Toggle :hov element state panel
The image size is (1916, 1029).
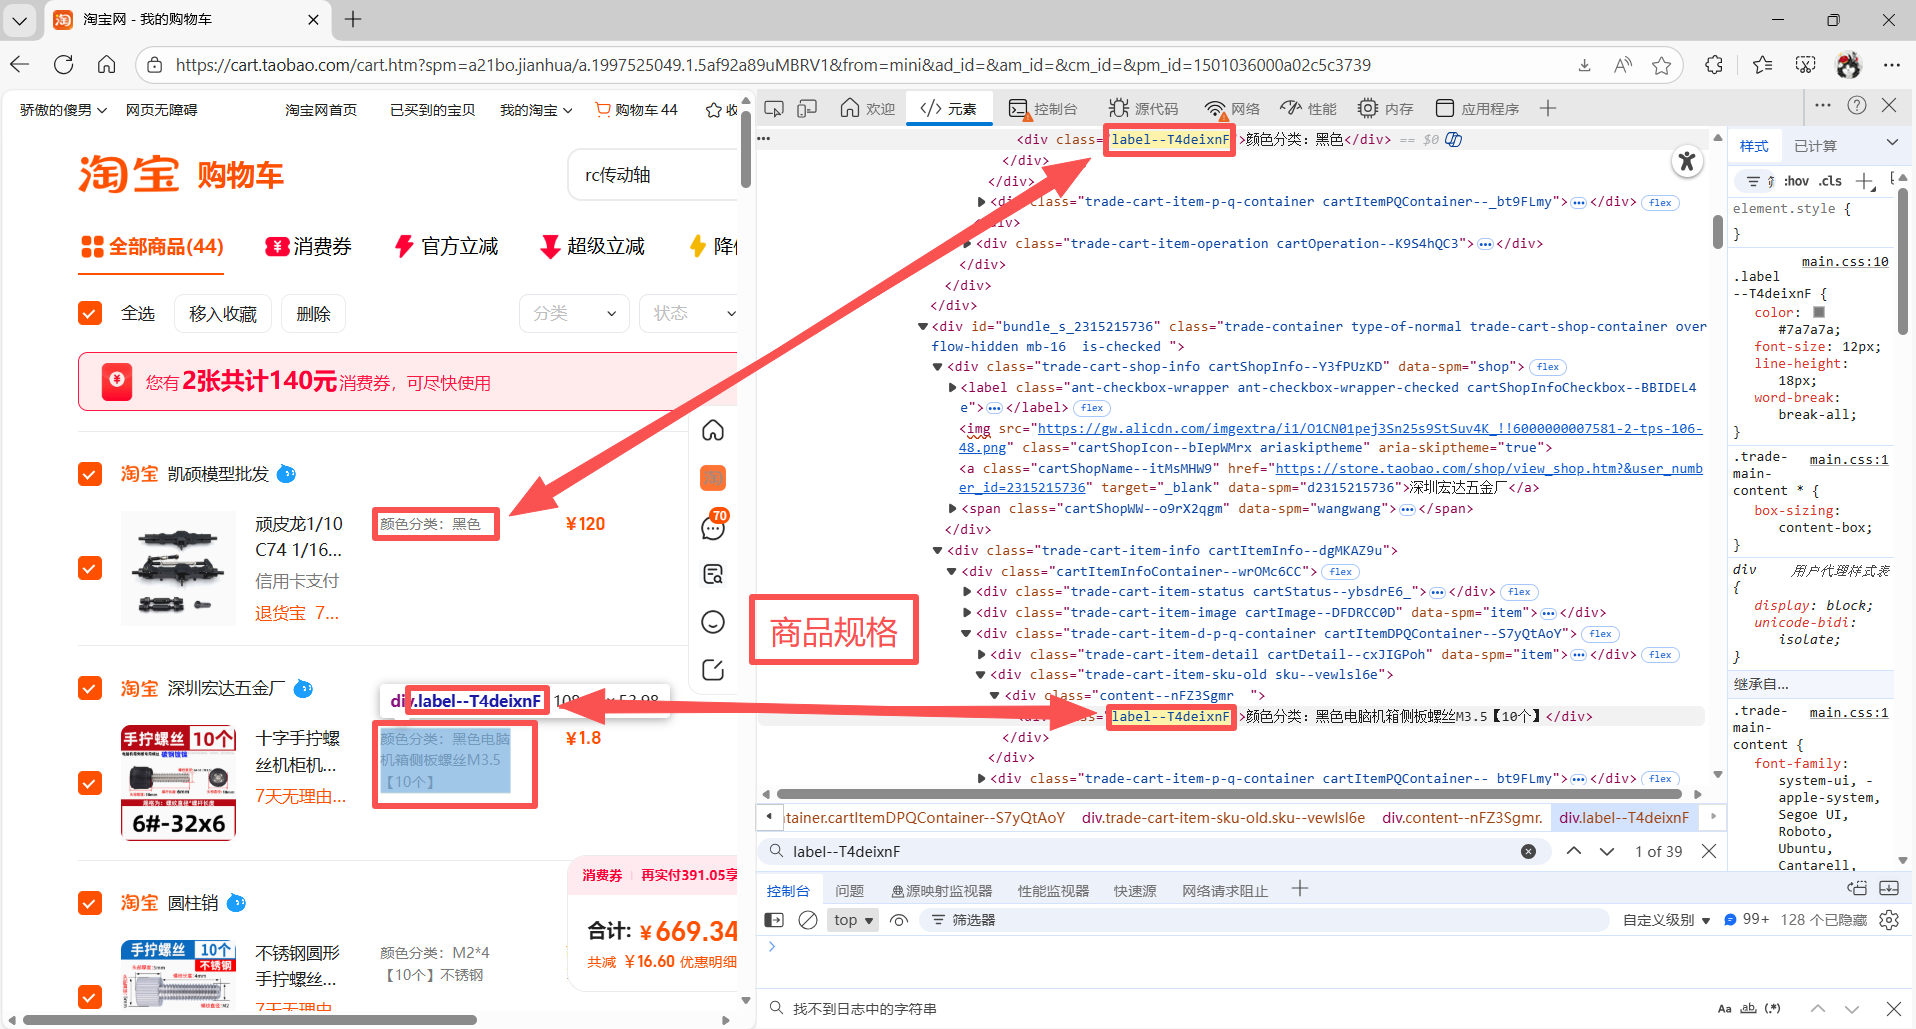[1797, 181]
